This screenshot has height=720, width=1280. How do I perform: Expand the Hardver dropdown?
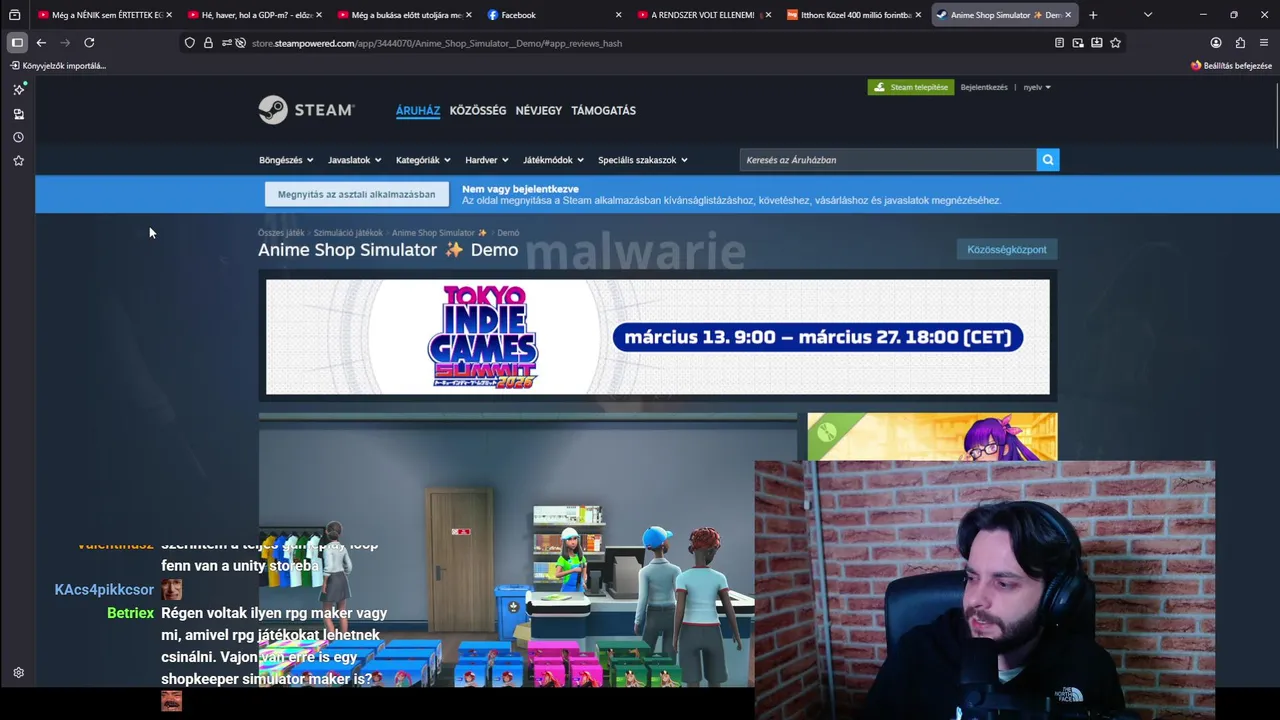point(487,160)
